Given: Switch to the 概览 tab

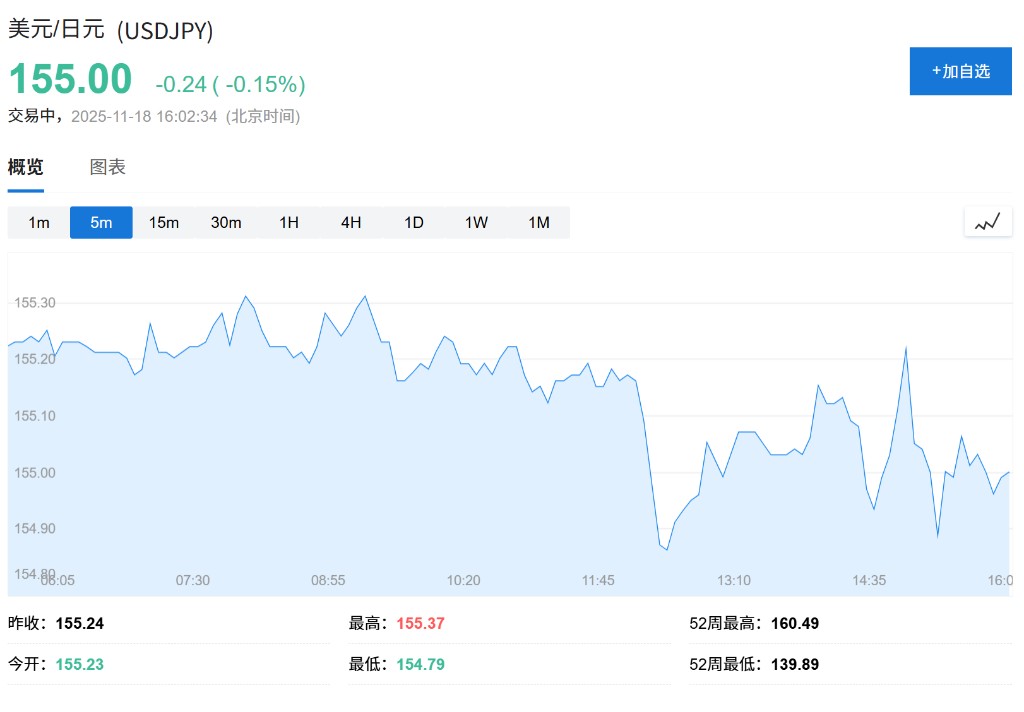Looking at the screenshot, I should point(26,167).
